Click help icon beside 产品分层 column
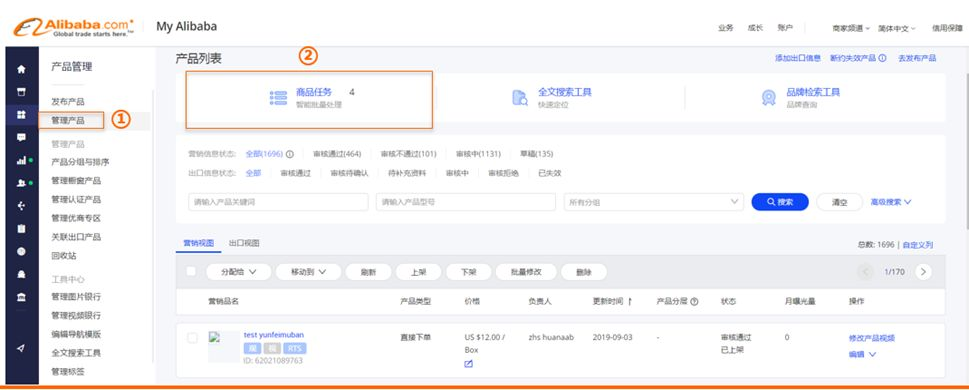The image size is (969, 390). click(694, 302)
